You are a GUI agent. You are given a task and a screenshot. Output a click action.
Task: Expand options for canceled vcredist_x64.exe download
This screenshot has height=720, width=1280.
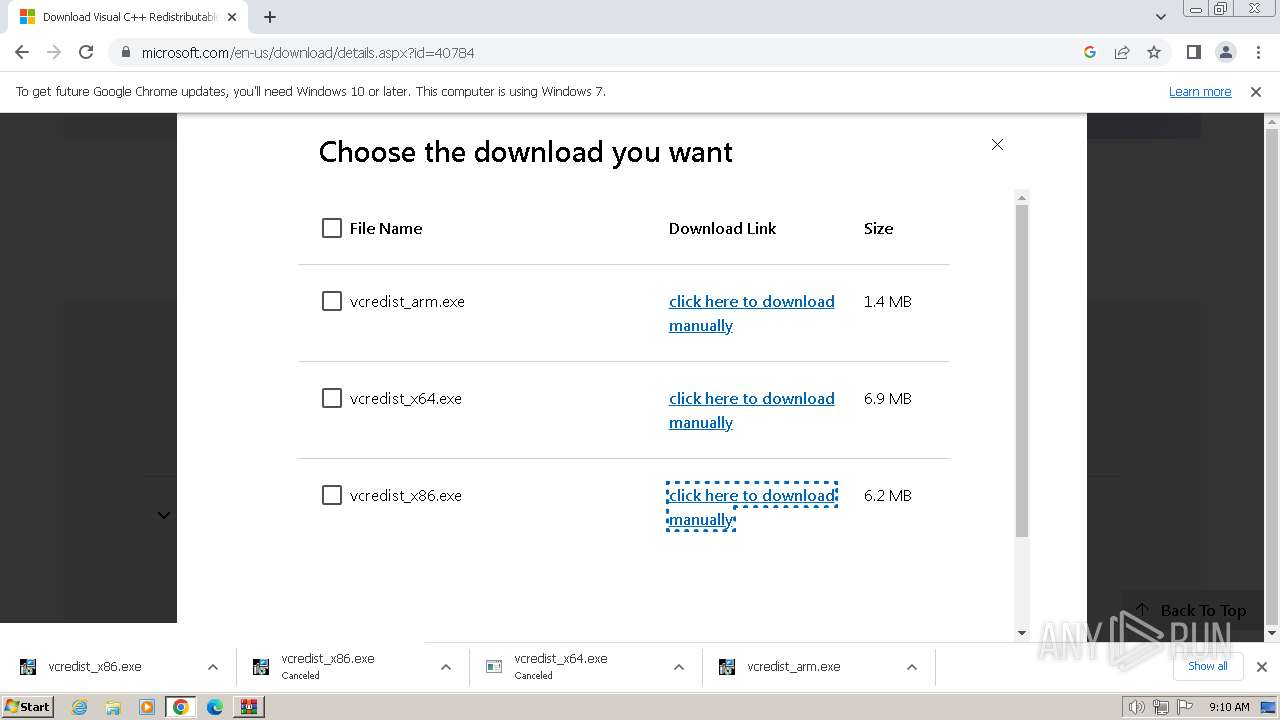[678, 667]
